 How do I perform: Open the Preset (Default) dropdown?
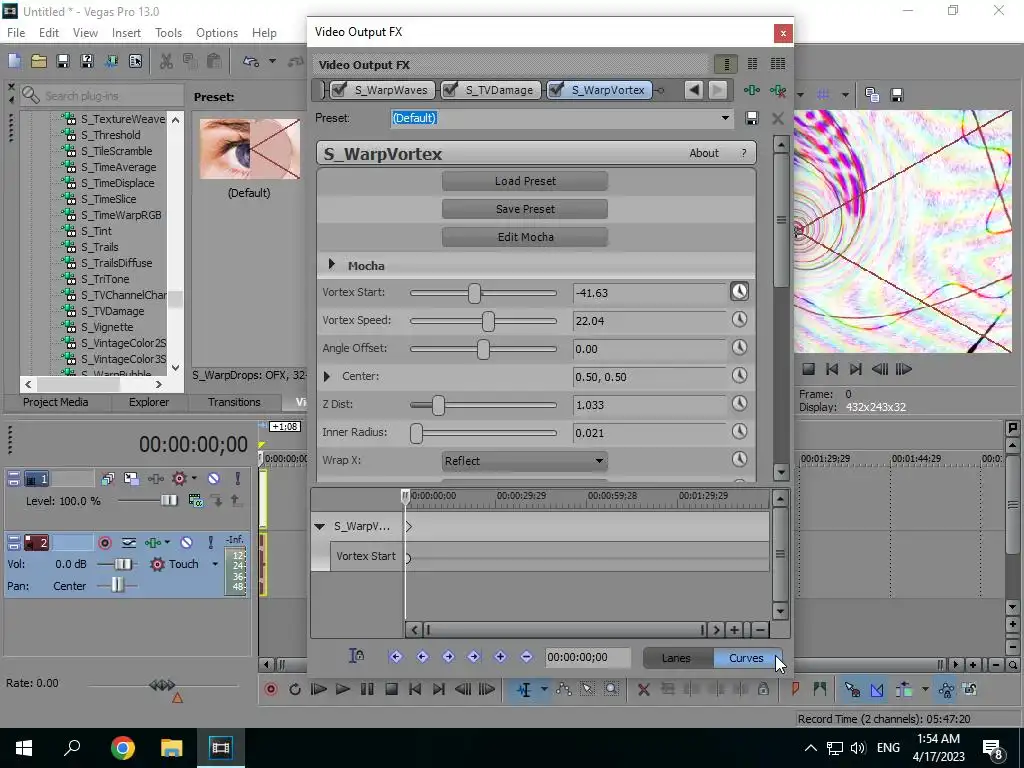point(725,118)
